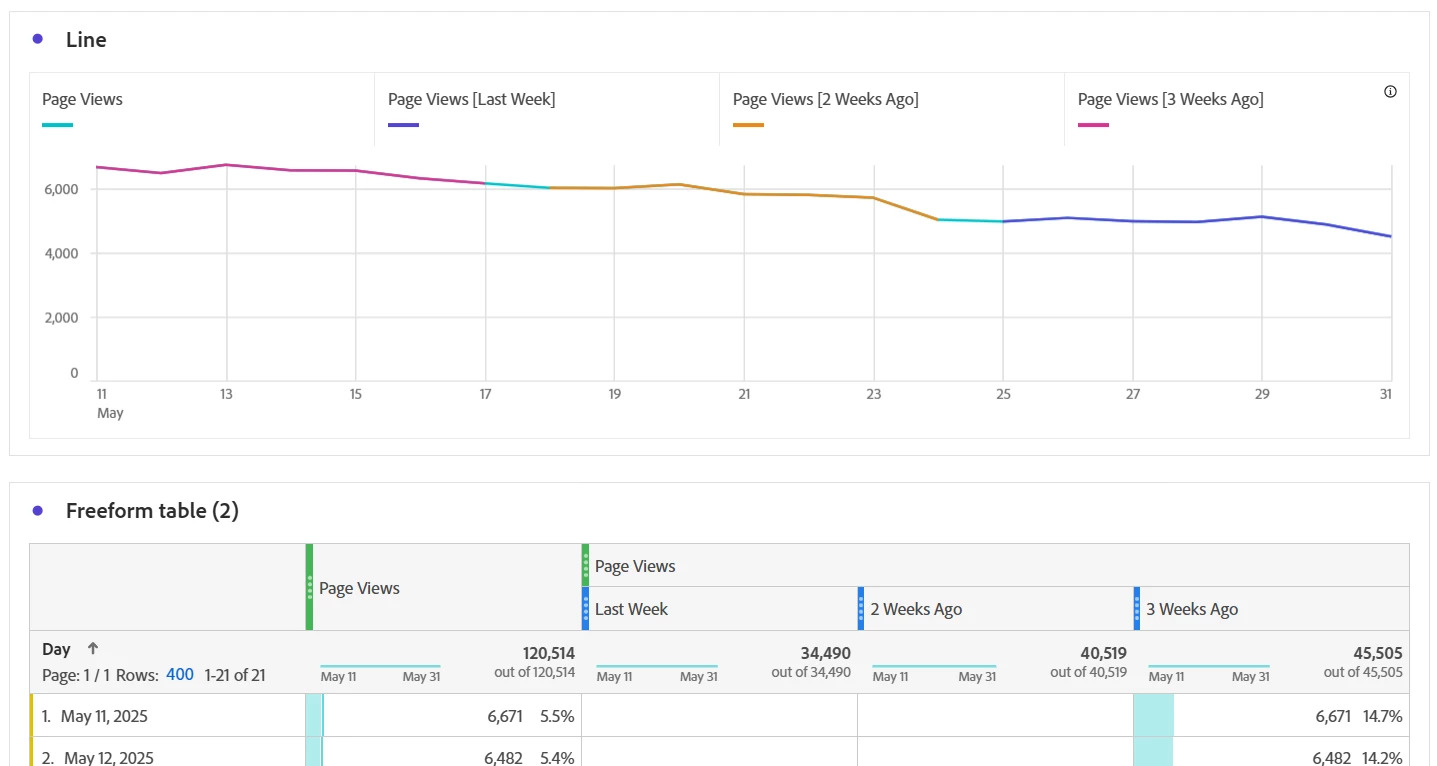Click the orange 2 Weeks Ago color swatch
This screenshot has height=766, width=1437.
[x=748, y=125]
